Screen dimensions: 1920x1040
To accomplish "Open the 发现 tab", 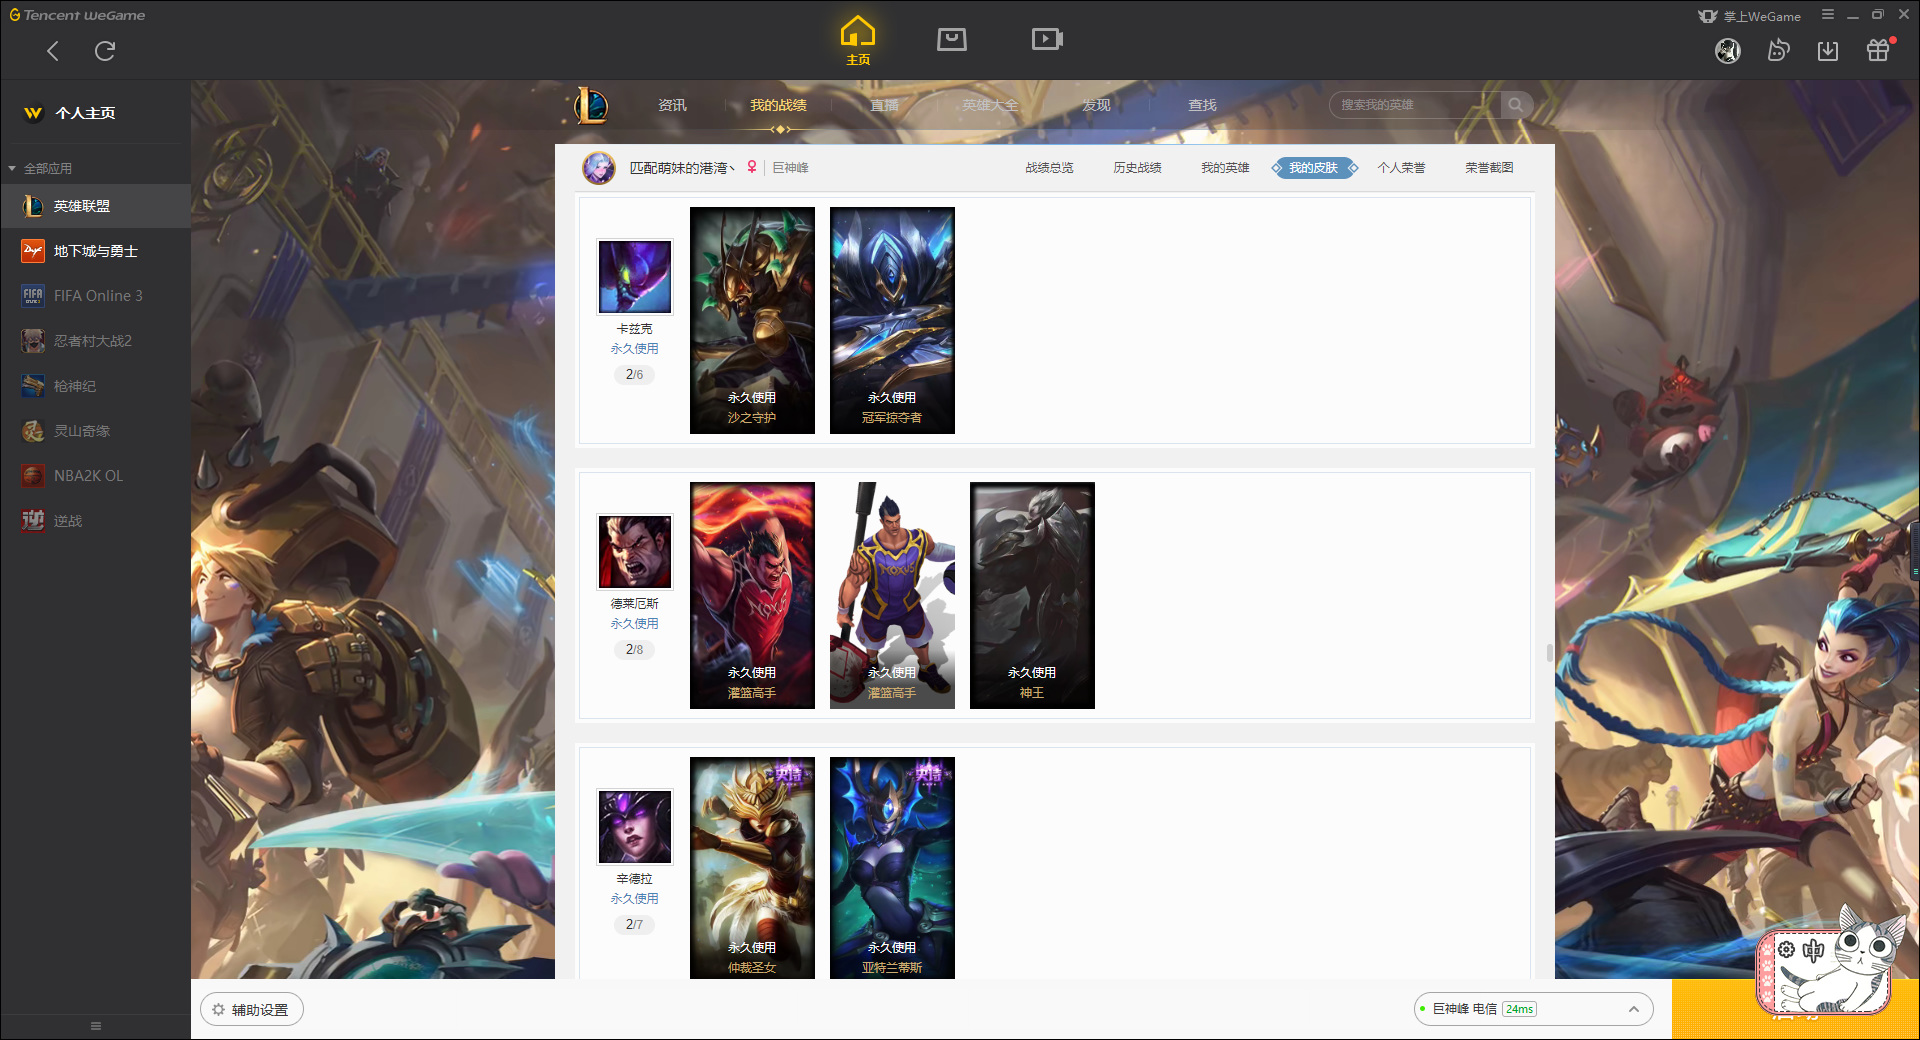I will coord(1096,105).
